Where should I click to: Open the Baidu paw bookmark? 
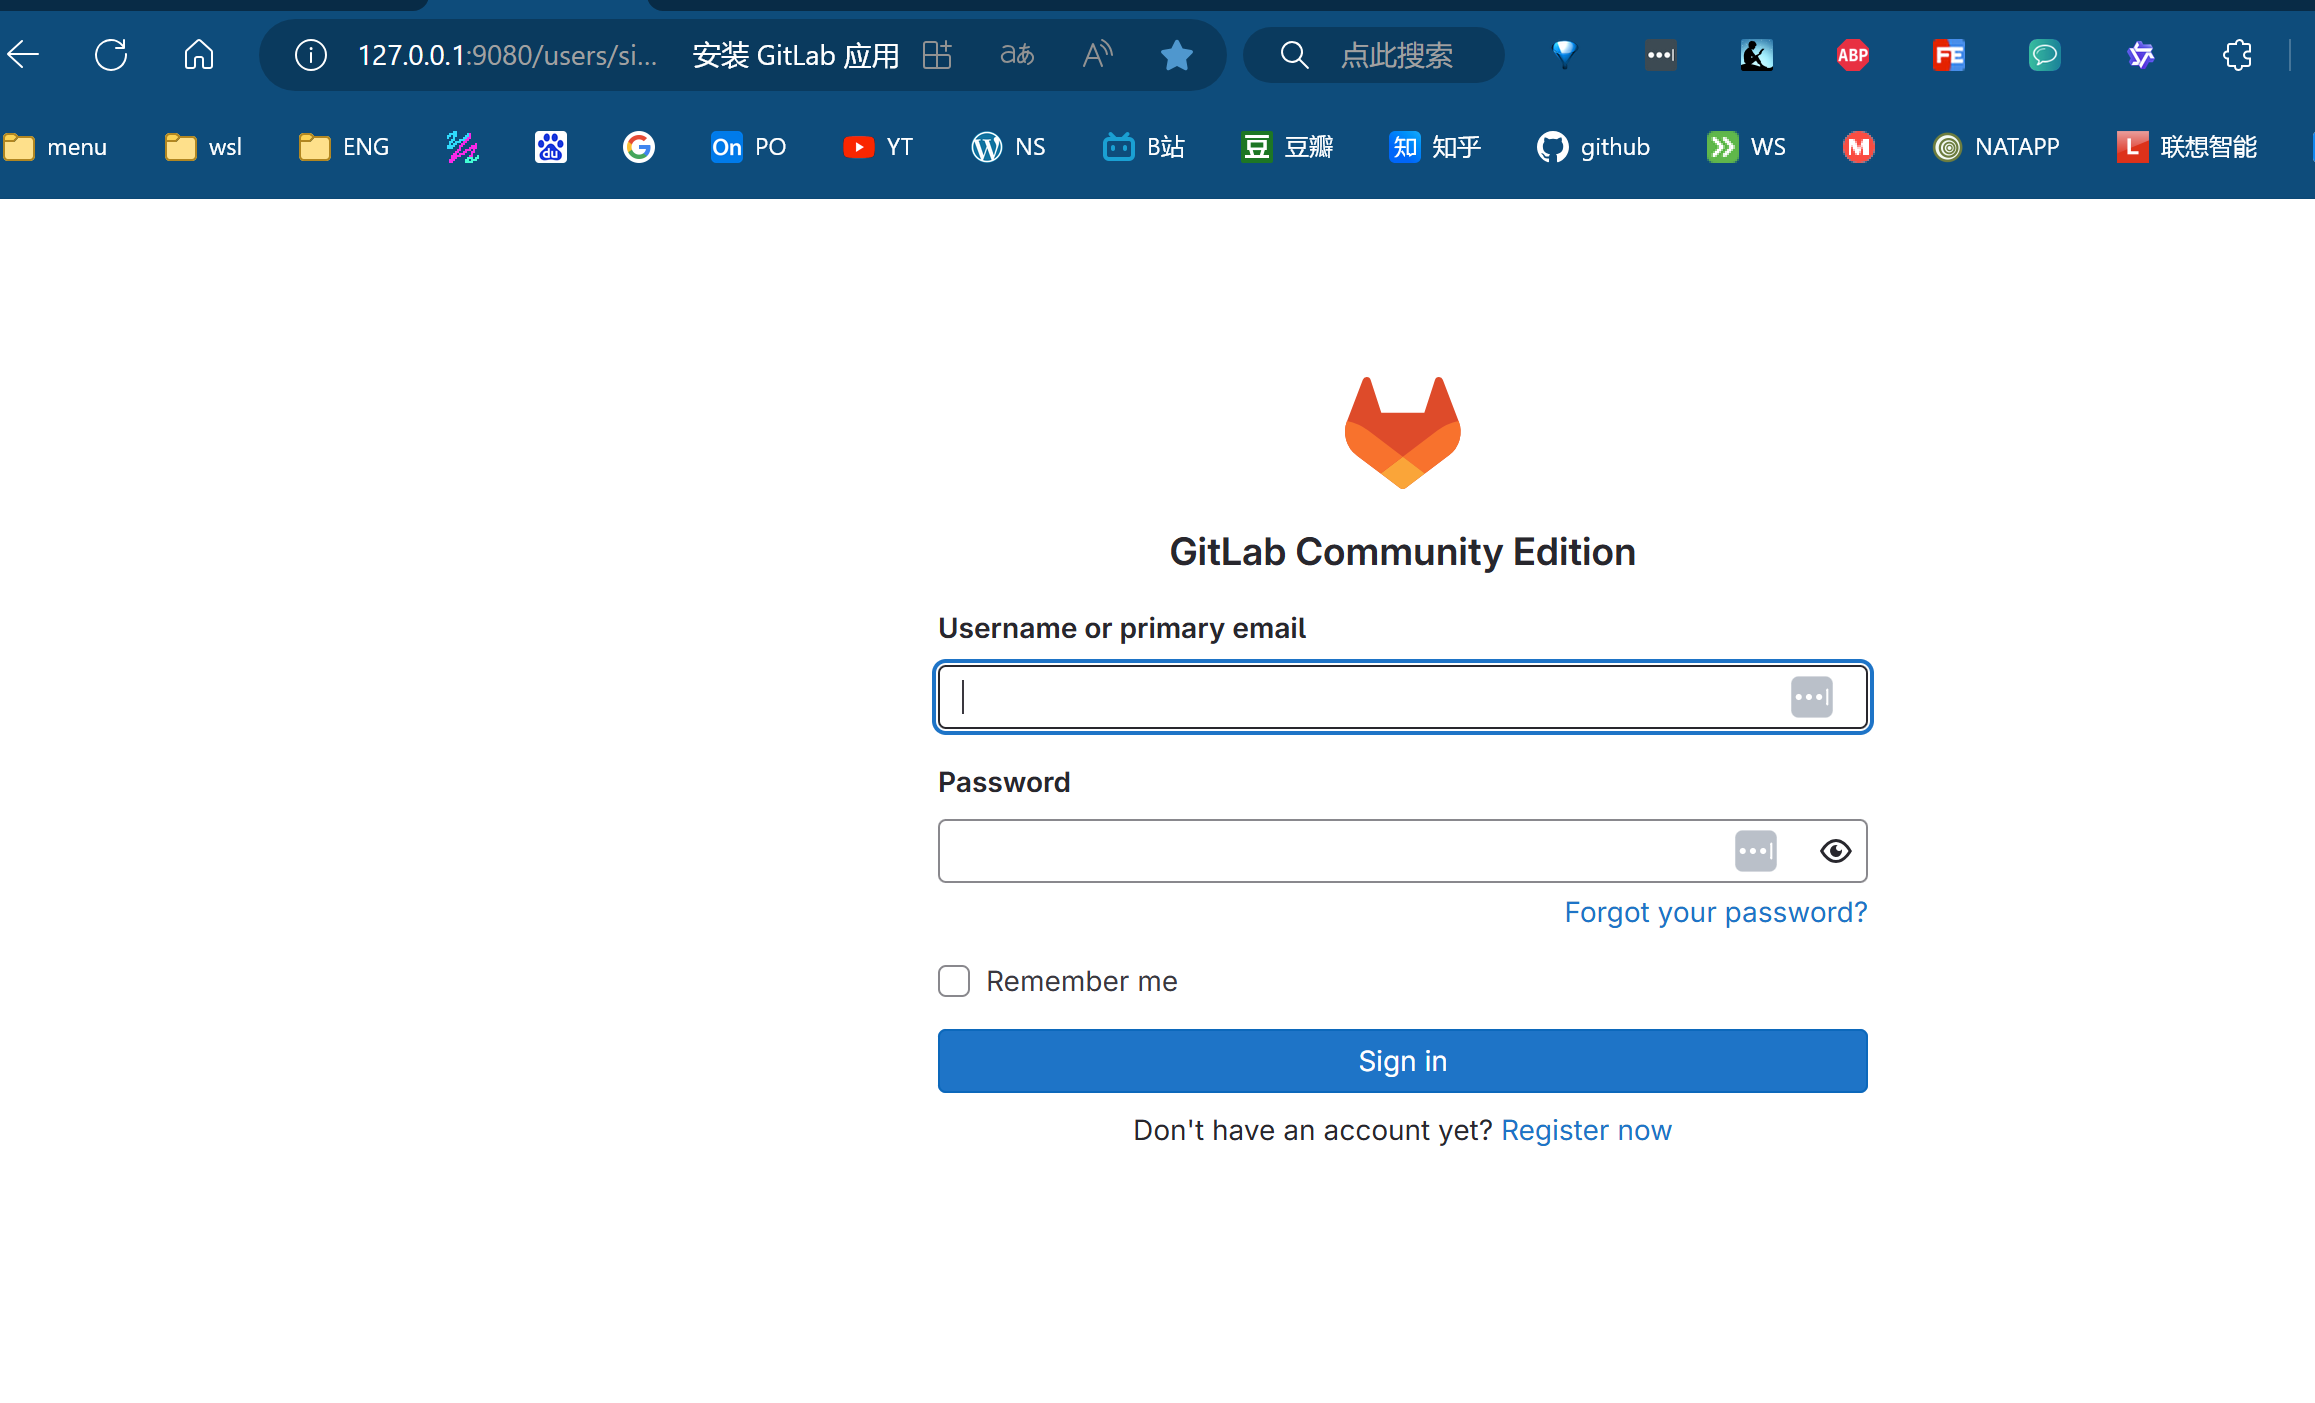pyautogui.click(x=550, y=147)
